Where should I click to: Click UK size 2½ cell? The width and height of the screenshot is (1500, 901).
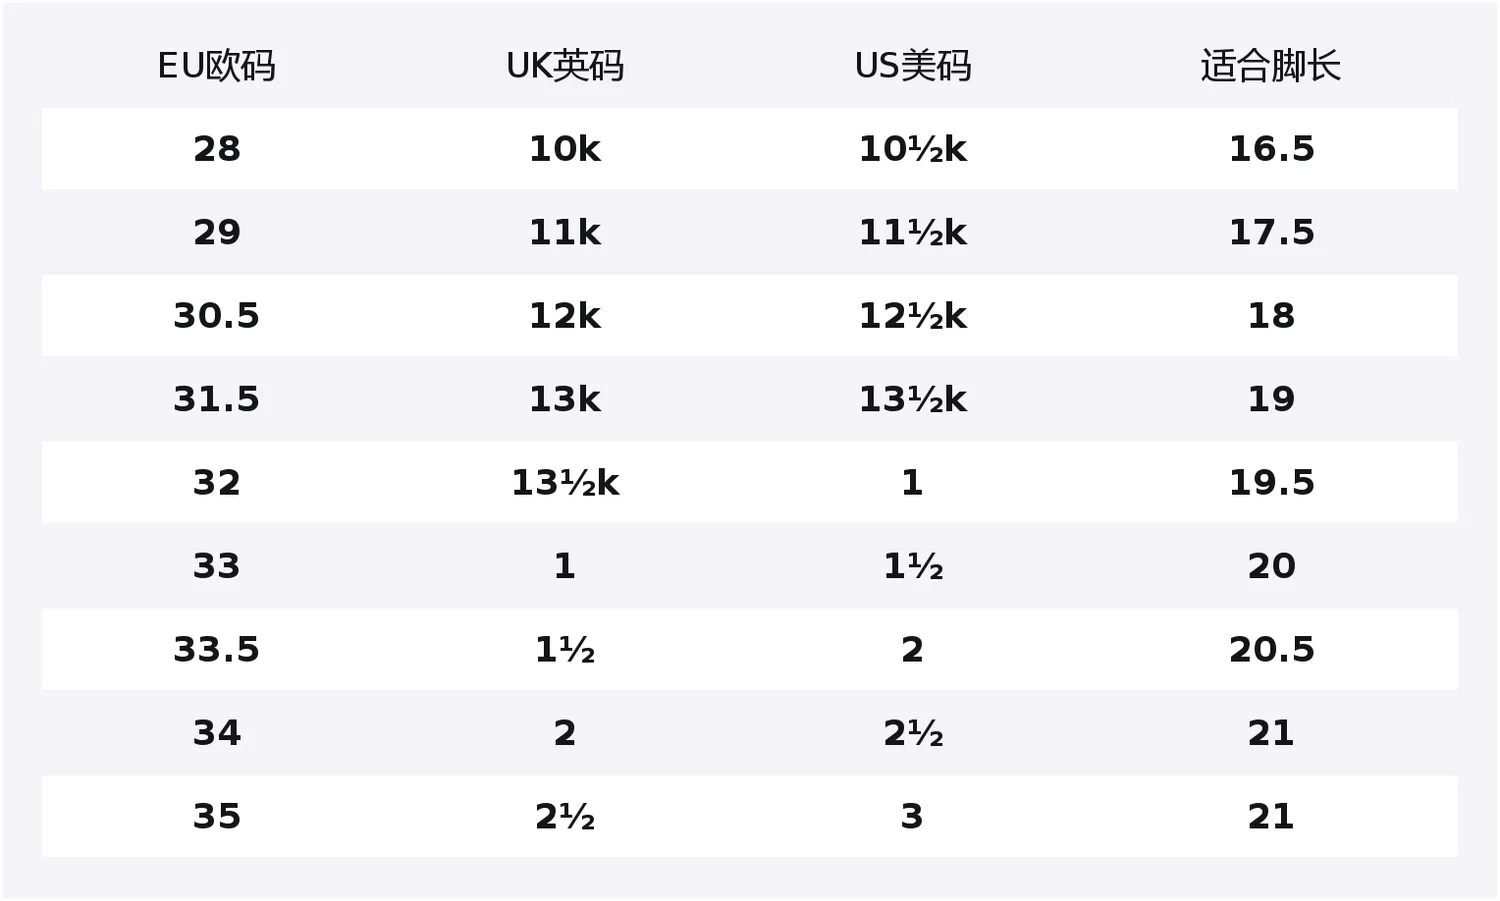565,817
